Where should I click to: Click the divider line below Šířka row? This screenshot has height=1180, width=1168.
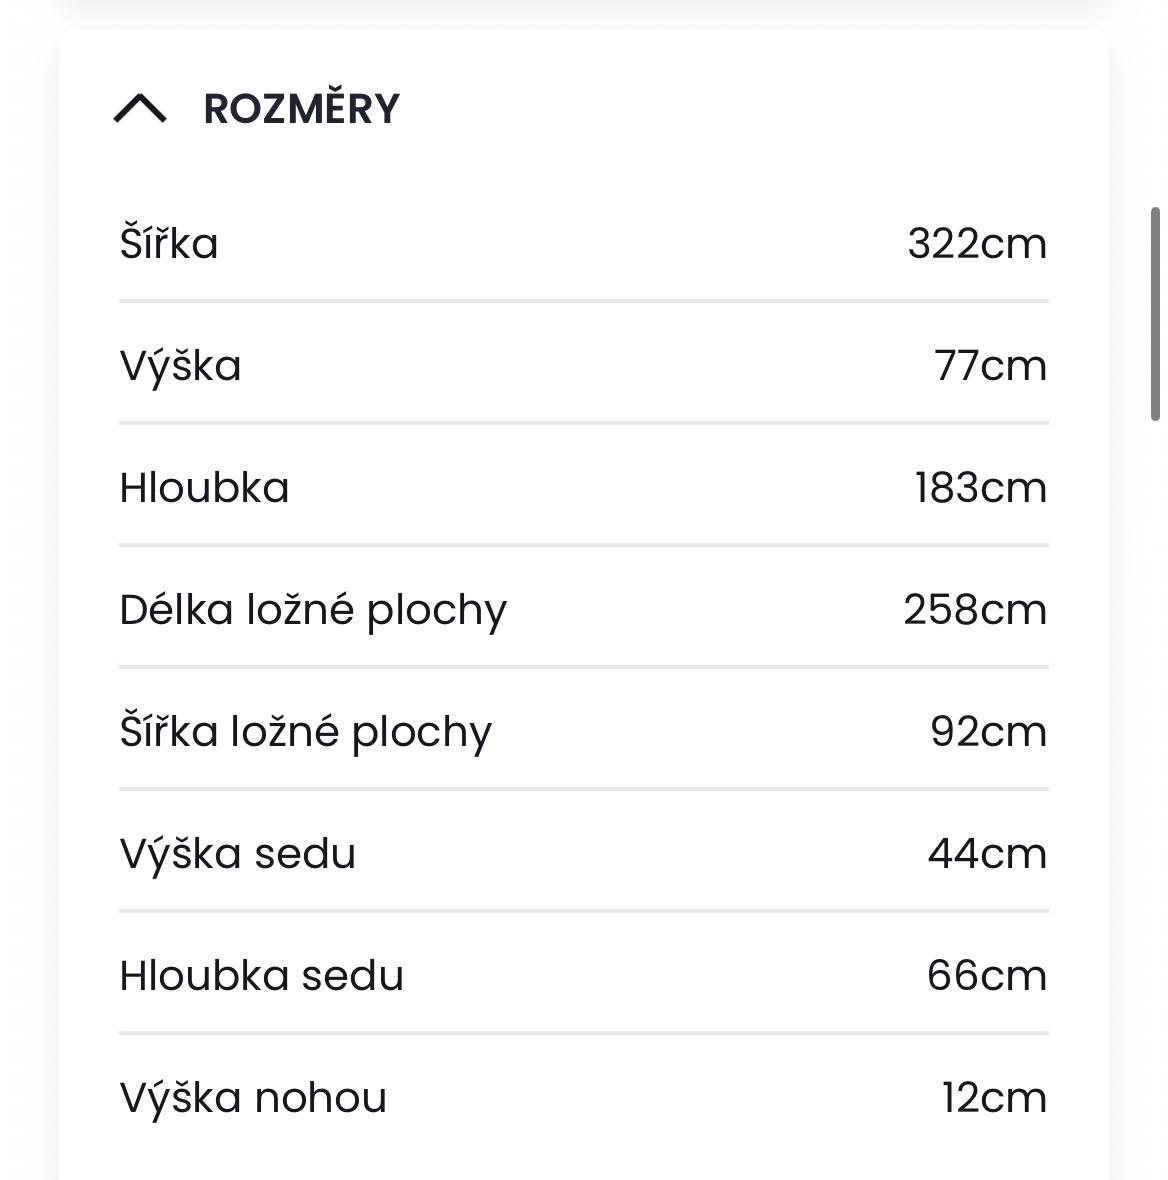584,300
